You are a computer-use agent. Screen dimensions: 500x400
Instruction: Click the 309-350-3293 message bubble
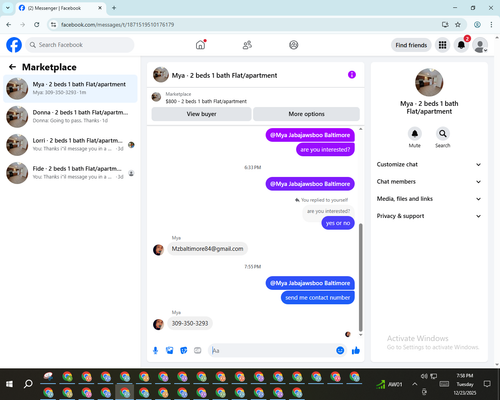[x=190, y=323]
